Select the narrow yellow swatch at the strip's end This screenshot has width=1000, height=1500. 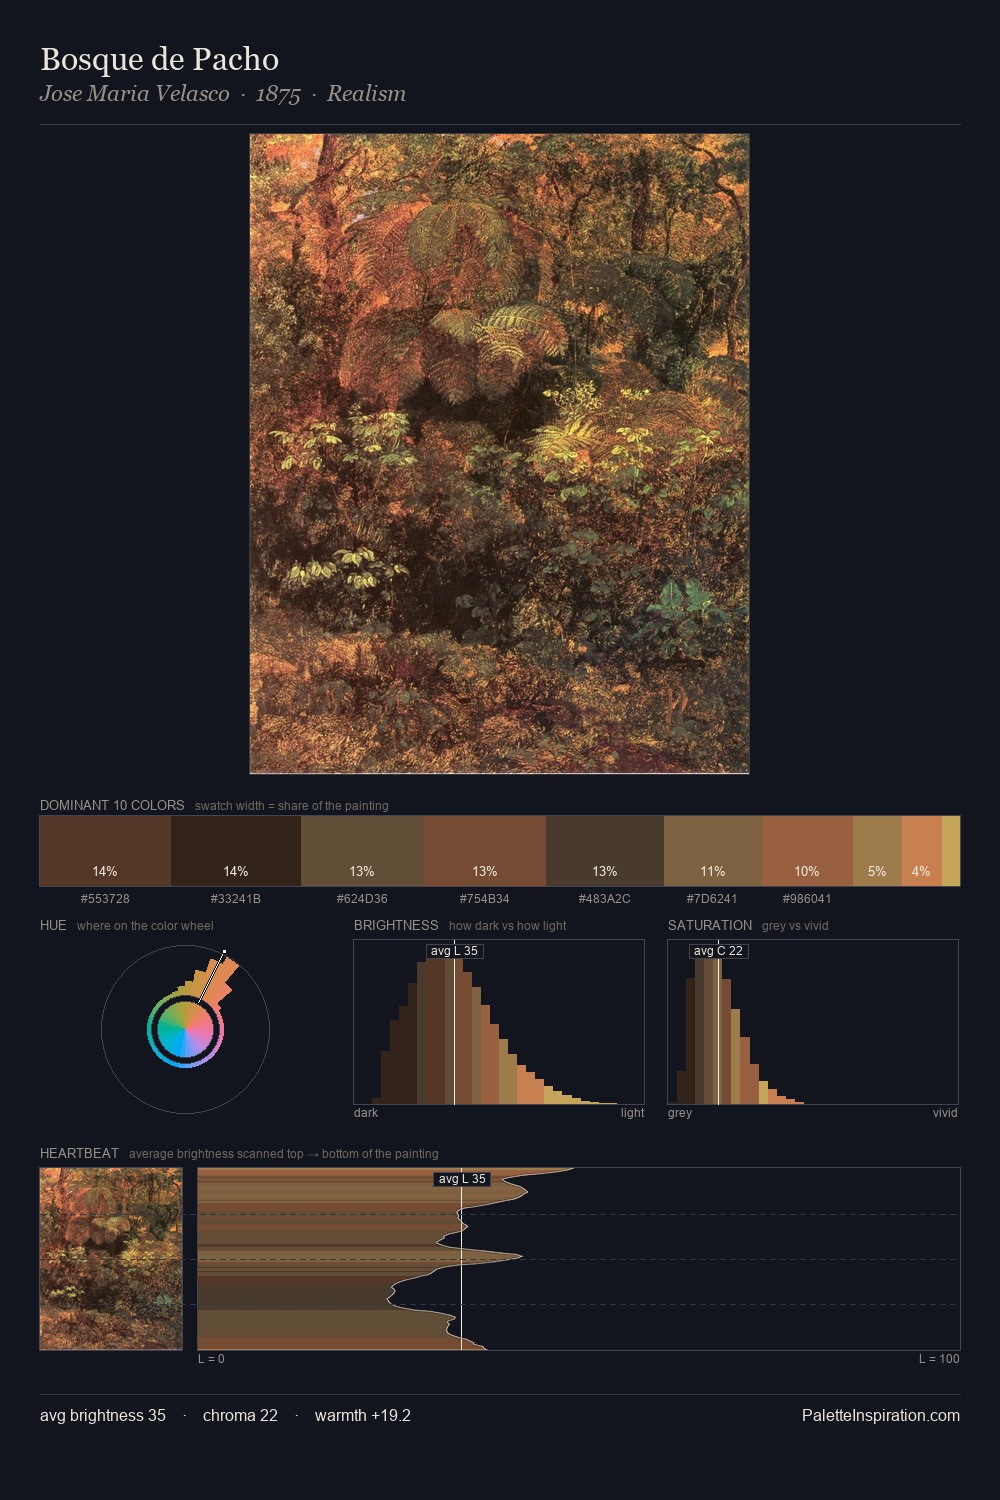coord(951,851)
